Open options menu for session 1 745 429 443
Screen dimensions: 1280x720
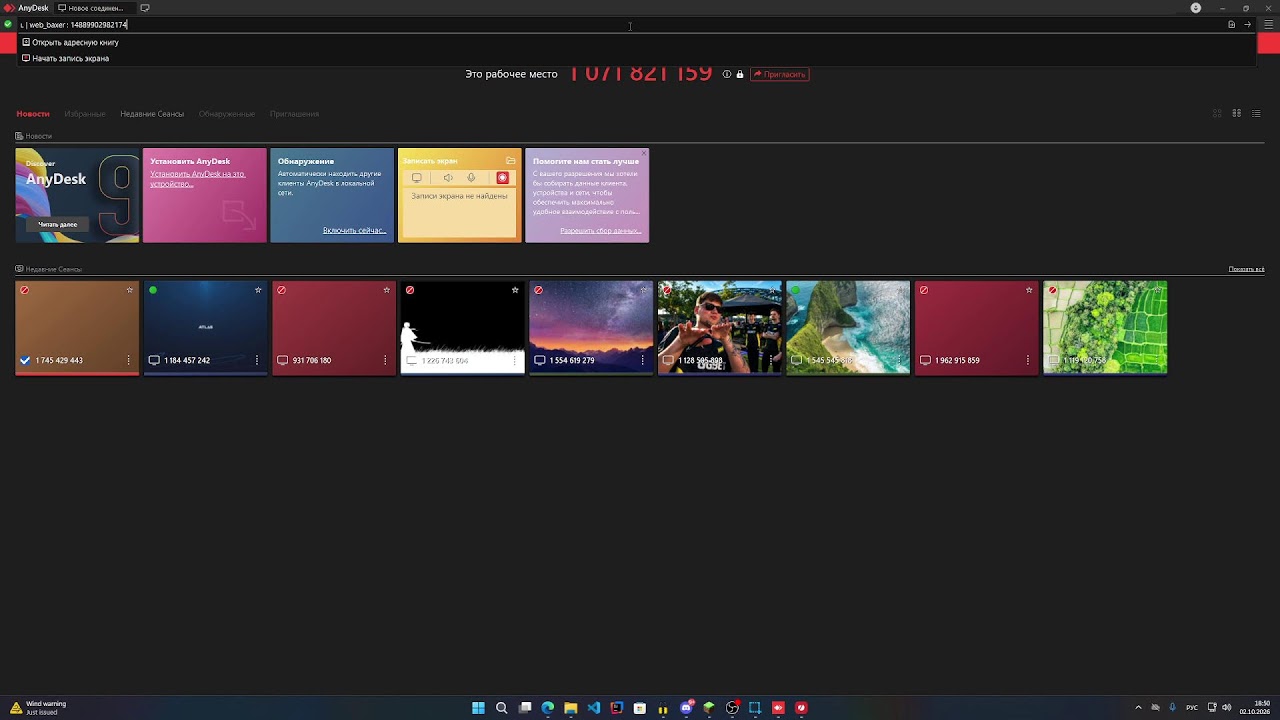point(128,360)
